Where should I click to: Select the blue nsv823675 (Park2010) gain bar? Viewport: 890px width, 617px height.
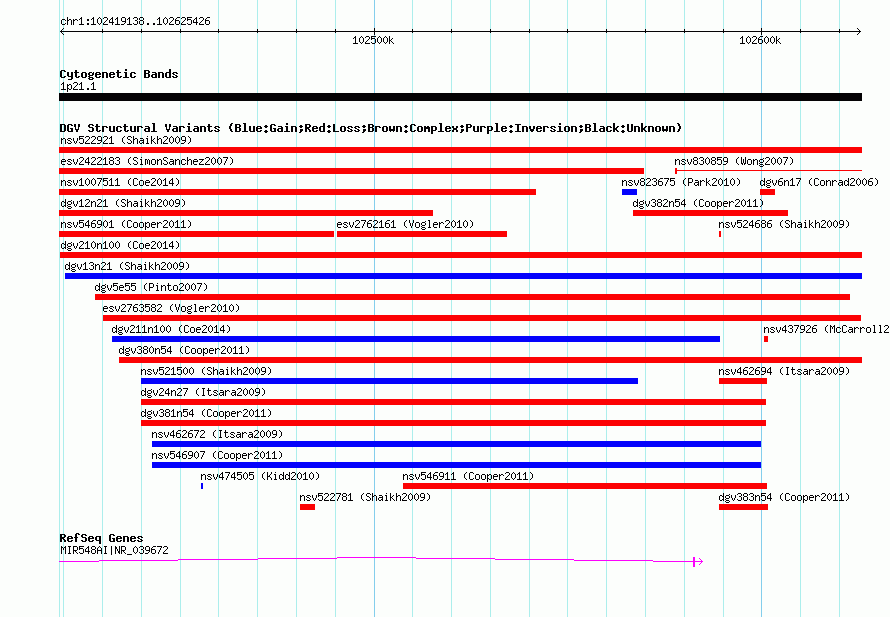click(629, 192)
